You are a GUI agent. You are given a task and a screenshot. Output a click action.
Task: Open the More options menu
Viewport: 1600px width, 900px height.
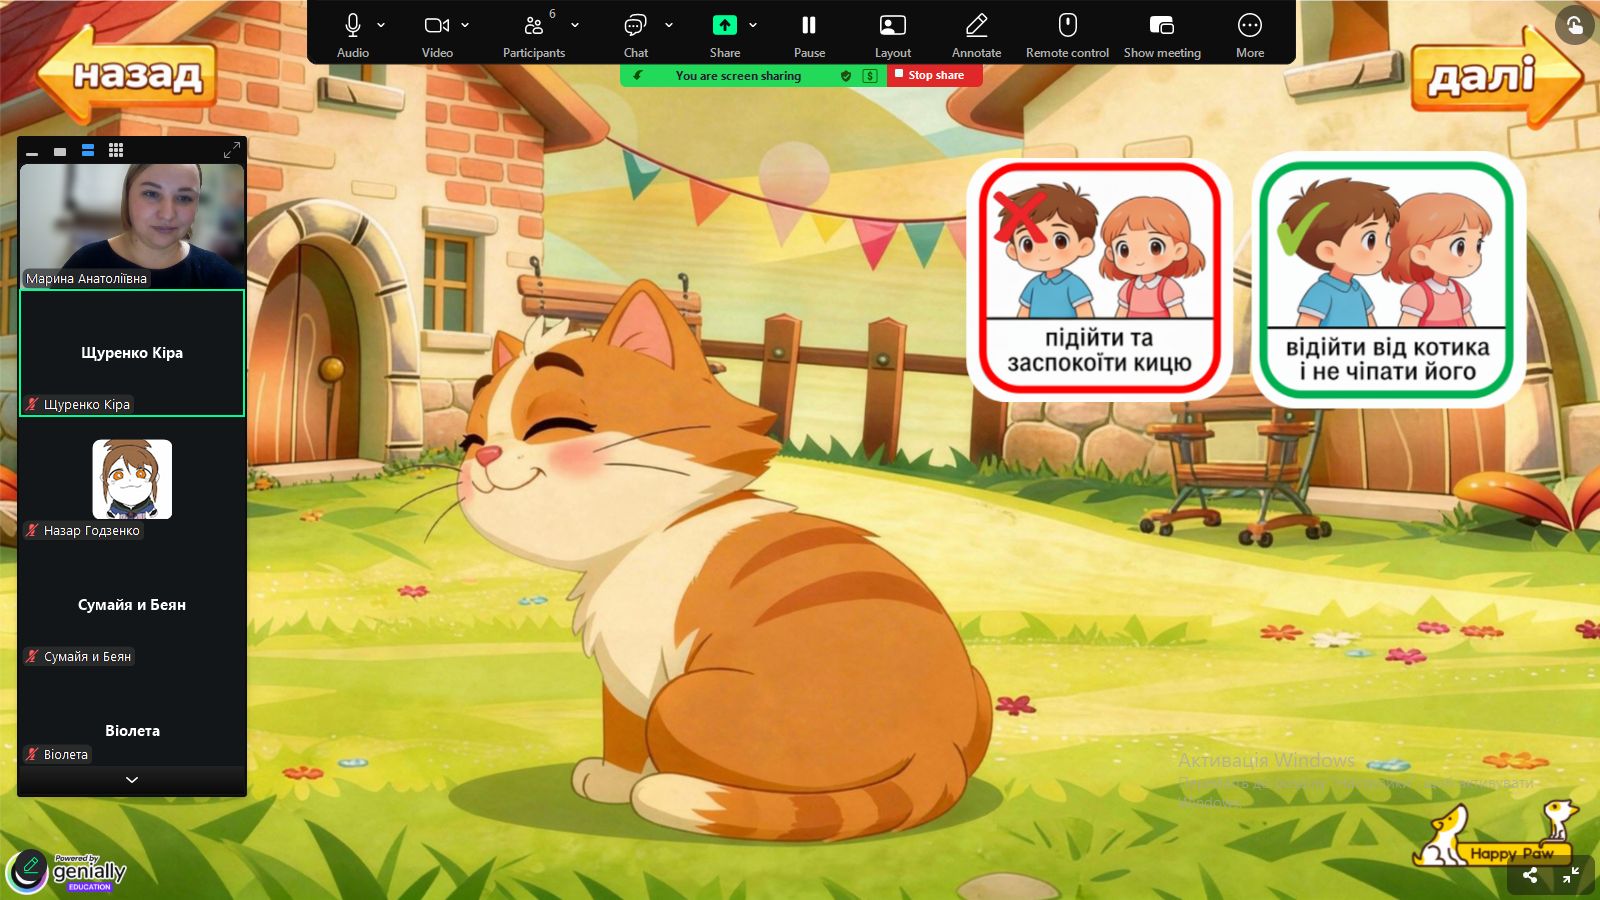coord(1249,26)
